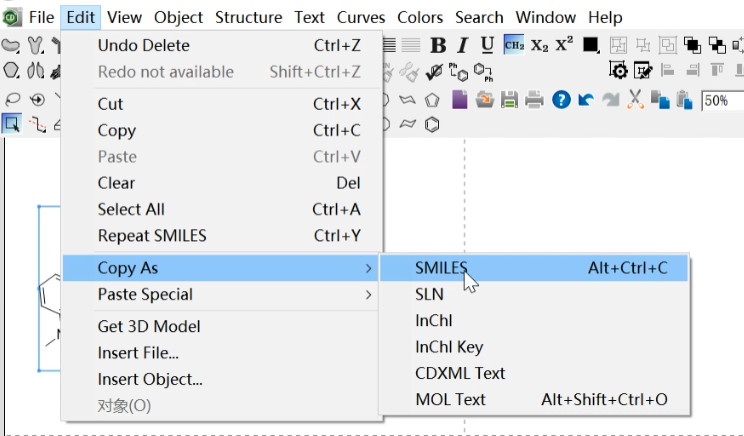Select the Marquee selection tool
The width and height of the screenshot is (744, 436).
pyautogui.click(x=11, y=124)
